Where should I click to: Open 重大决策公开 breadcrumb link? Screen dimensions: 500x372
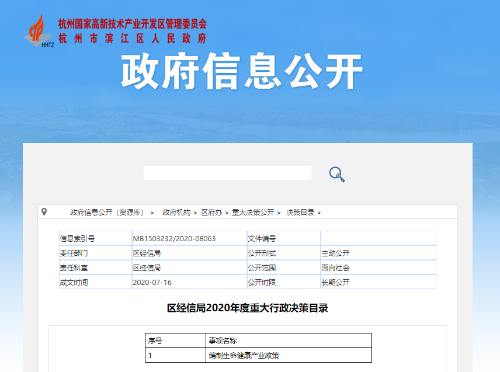click(x=253, y=212)
